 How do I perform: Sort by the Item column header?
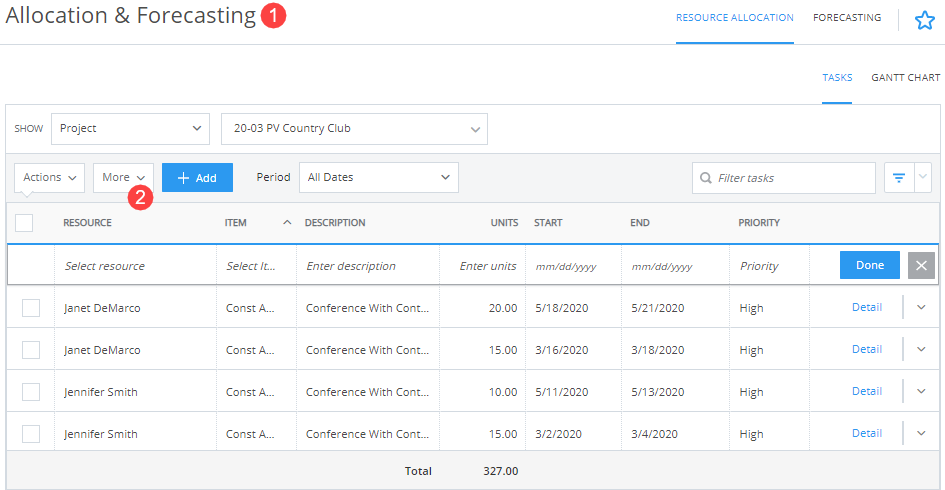pos(236,223)
